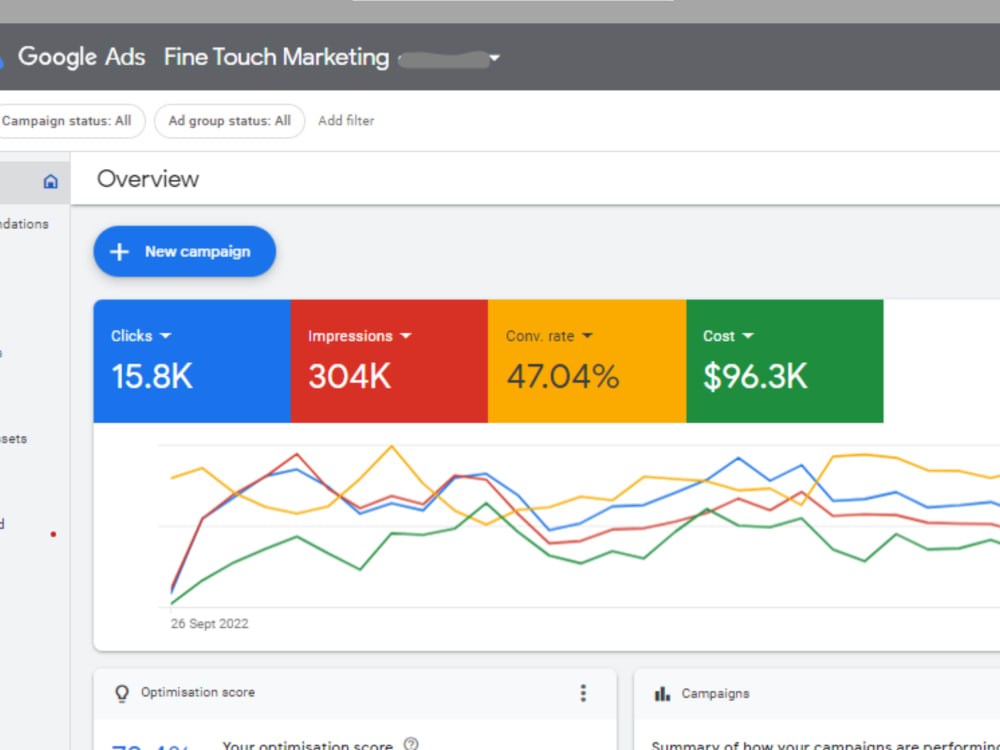Click the Campaigns card title
Viewport: 1000px width, 750px height.
pos(716,694)
